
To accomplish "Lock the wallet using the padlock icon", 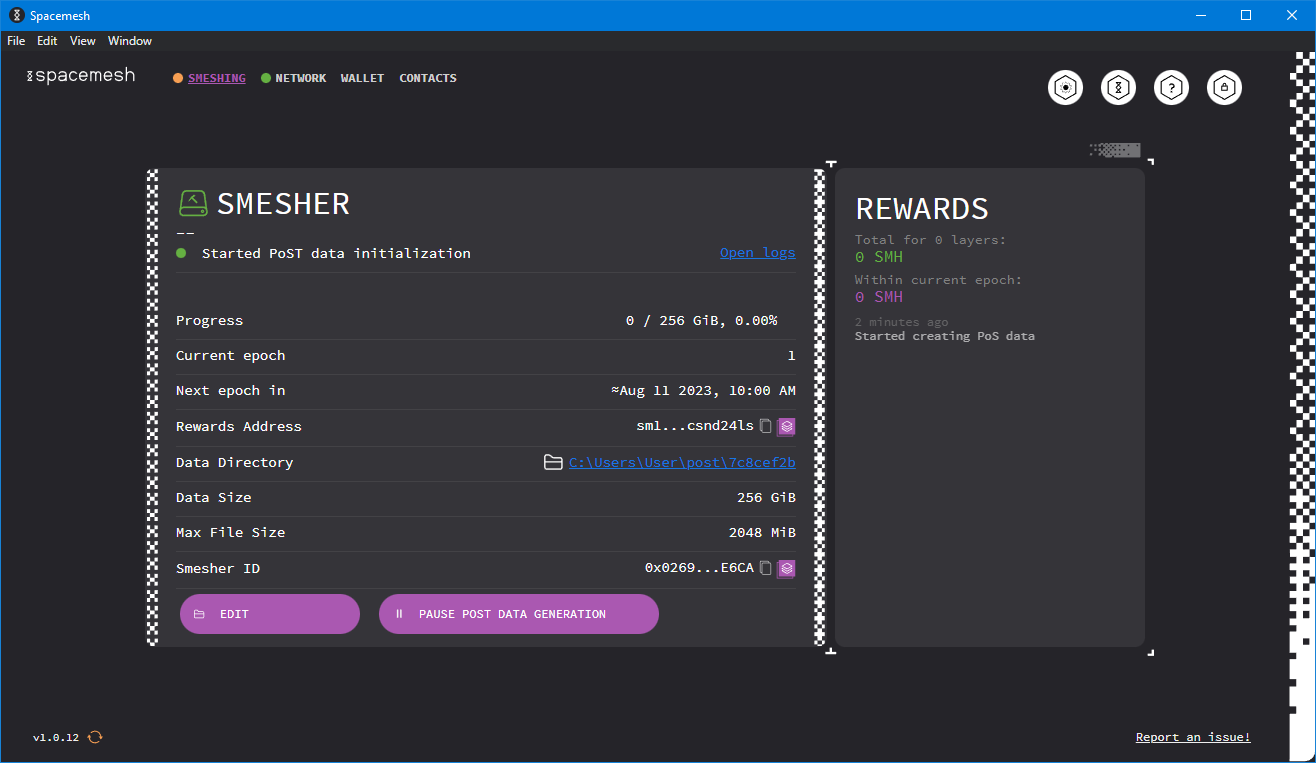I will coord(1225,88).
